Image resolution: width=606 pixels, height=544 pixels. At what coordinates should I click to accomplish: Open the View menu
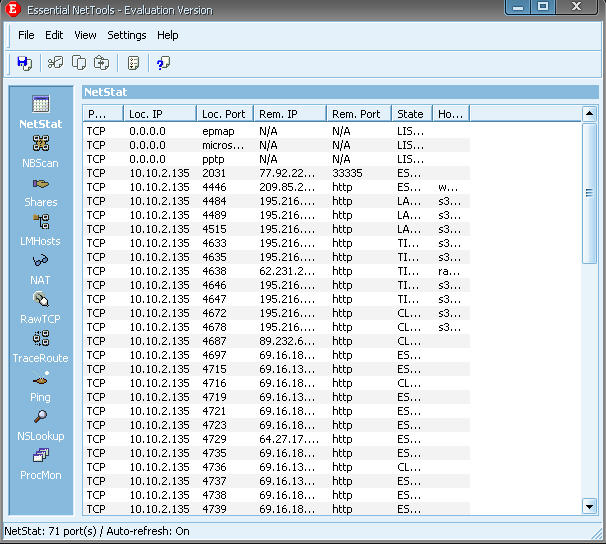(85, 35)
